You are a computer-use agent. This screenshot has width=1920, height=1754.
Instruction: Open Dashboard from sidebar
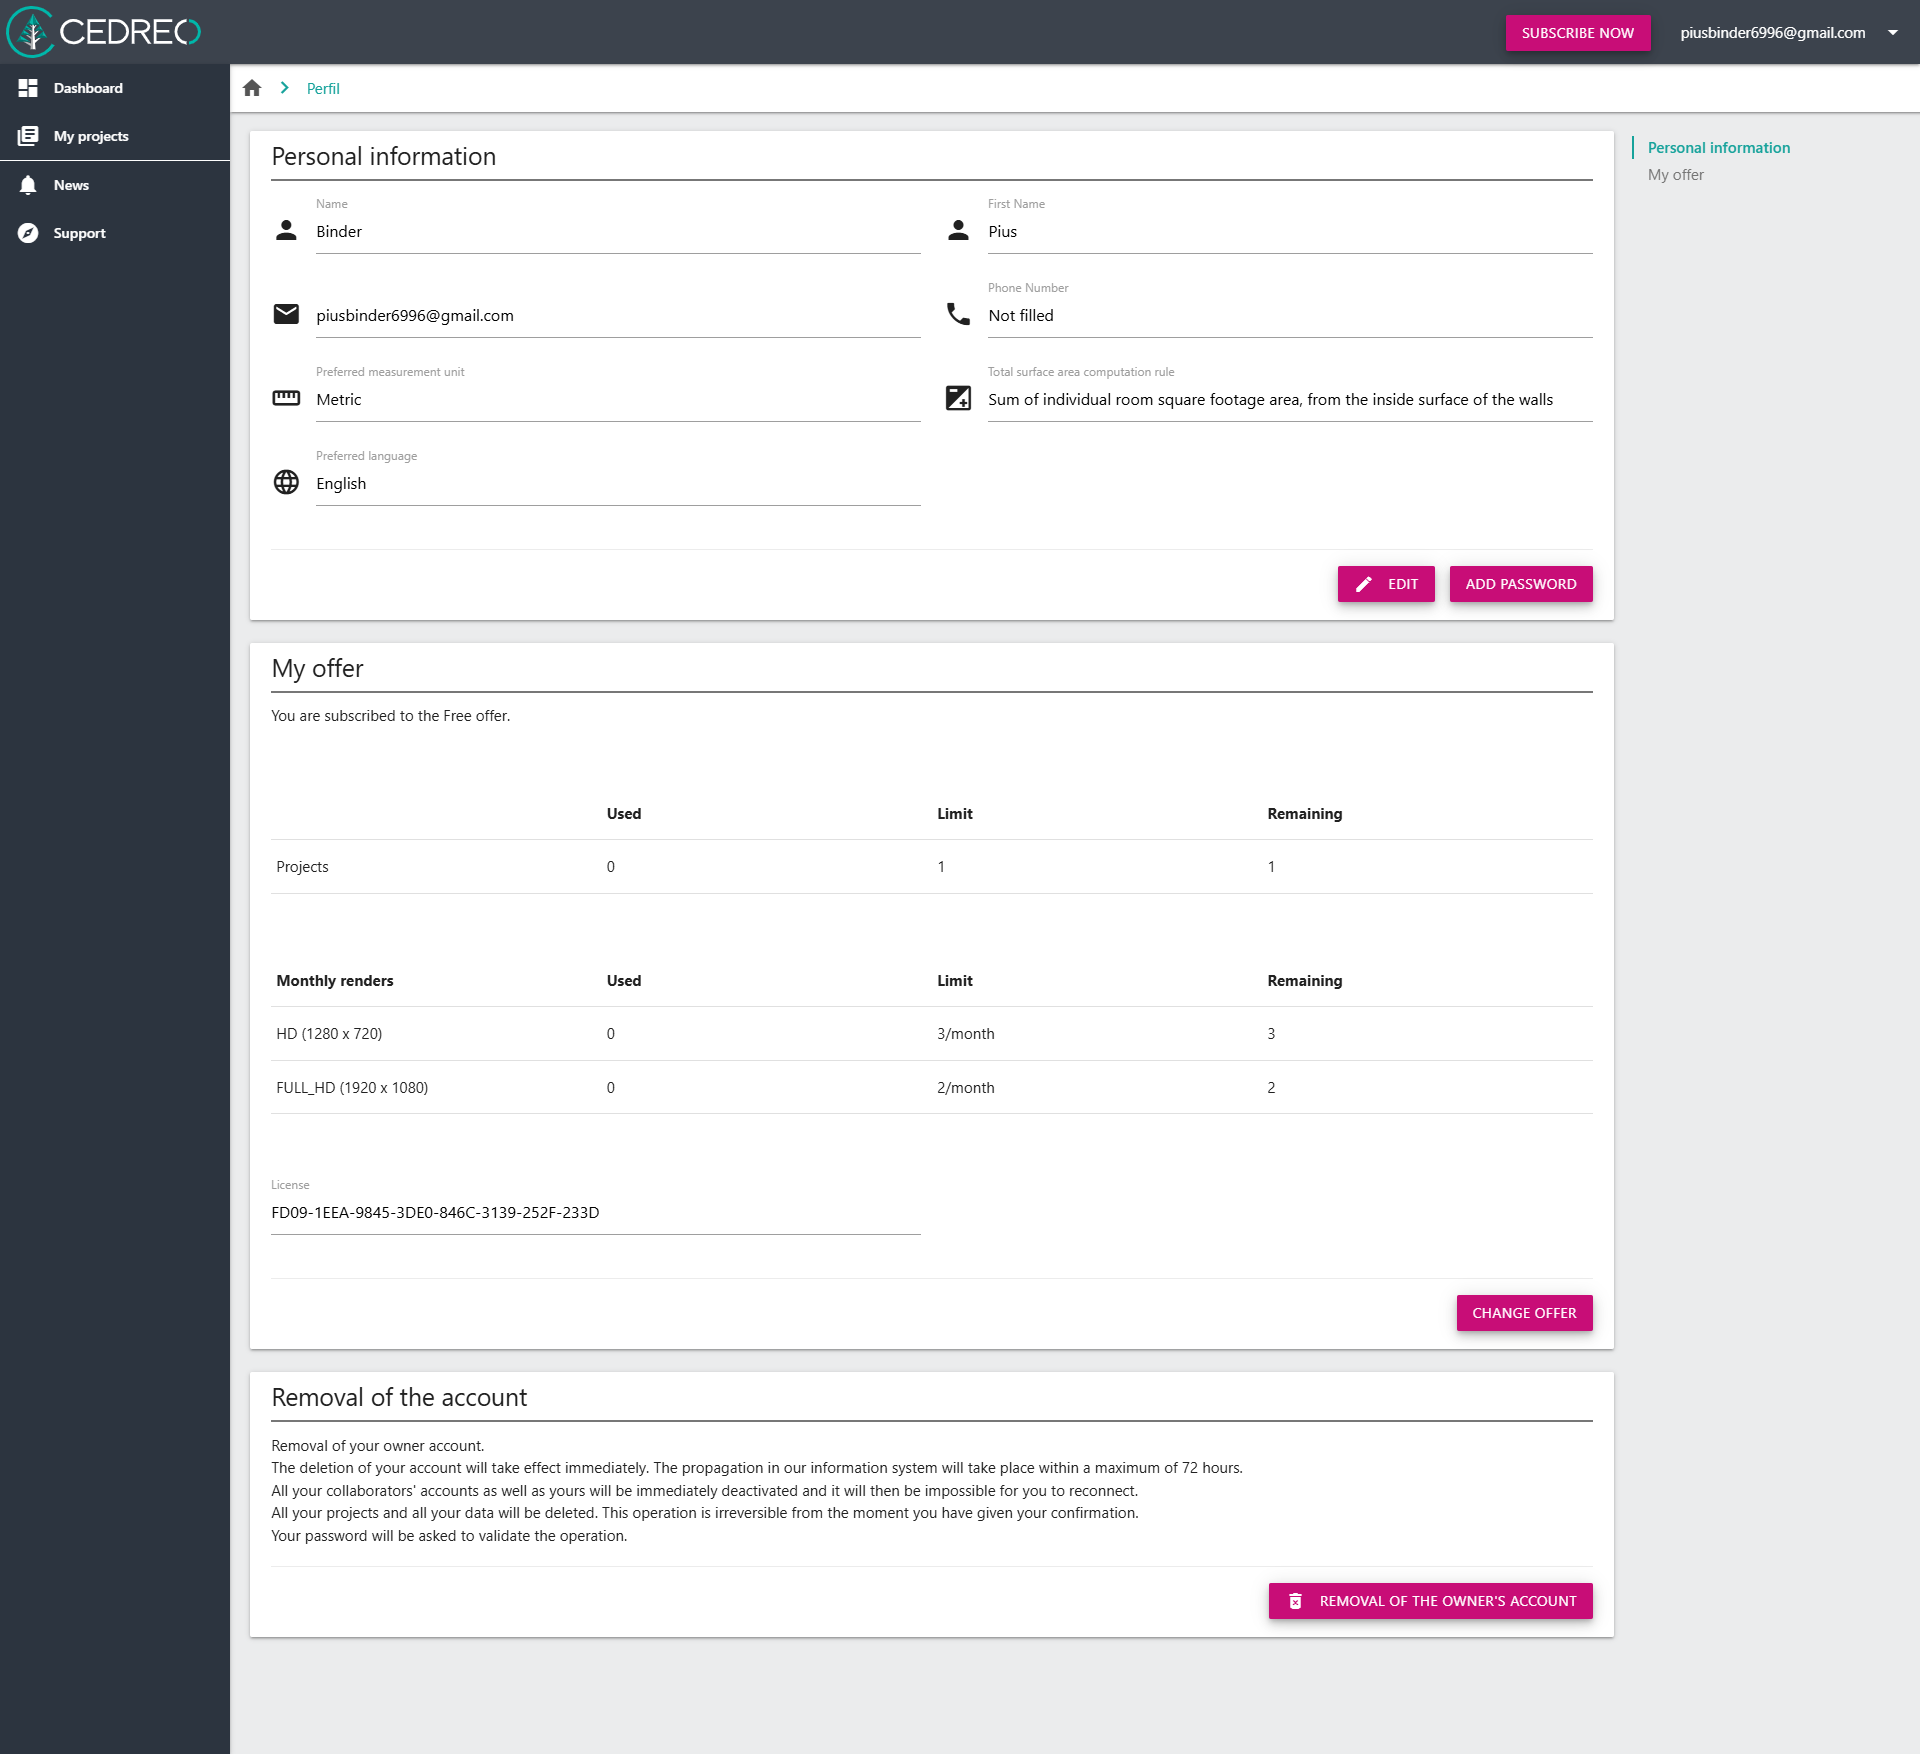coord(88,88)
